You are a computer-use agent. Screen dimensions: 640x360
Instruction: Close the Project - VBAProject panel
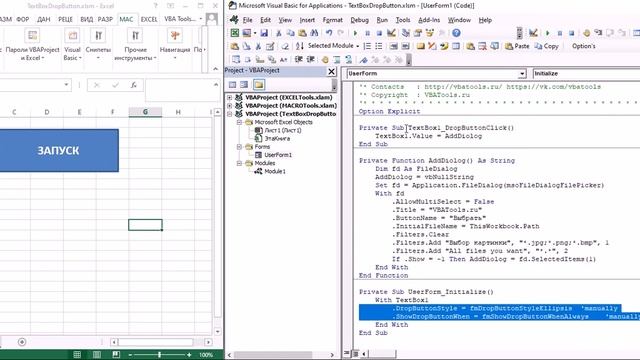click(x=331, y=71)
